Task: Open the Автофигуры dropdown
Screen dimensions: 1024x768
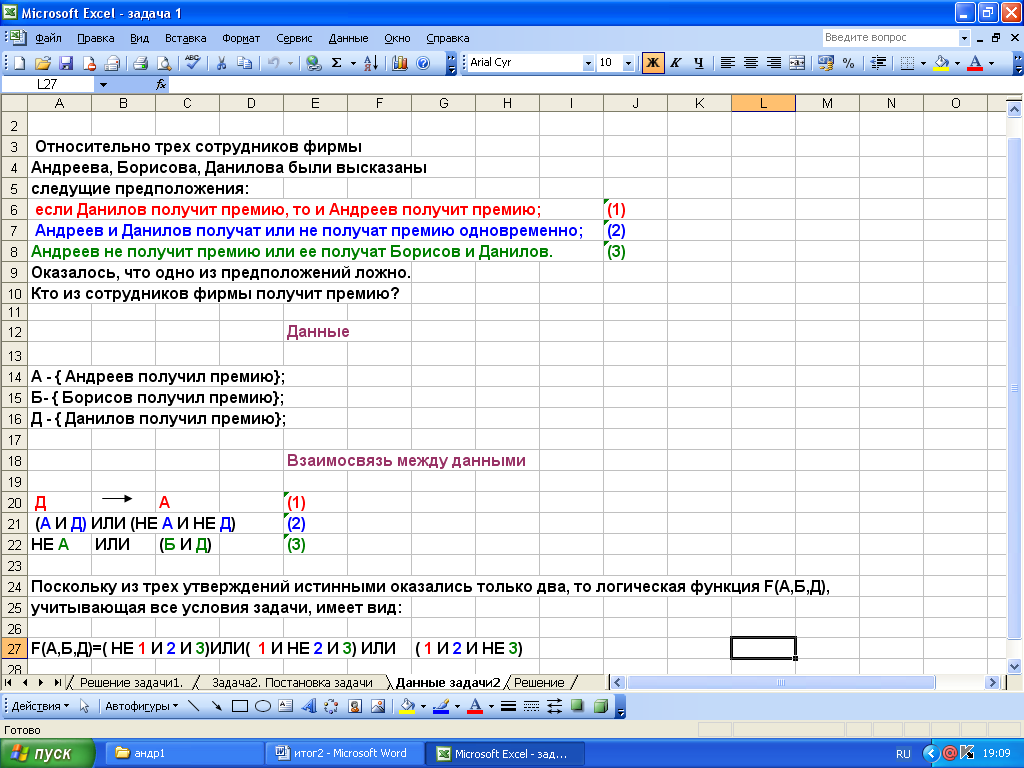Action: pos(142,706)
